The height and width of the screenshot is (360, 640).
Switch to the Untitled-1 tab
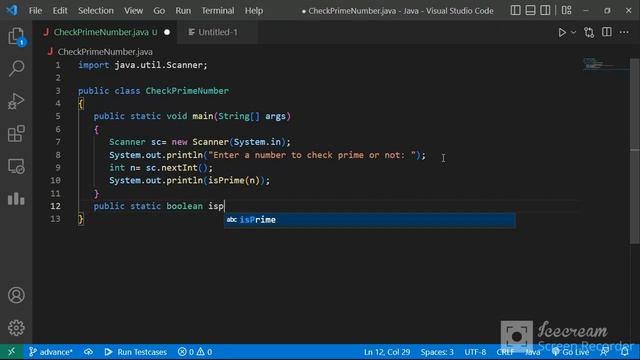(x=218, y=32)
